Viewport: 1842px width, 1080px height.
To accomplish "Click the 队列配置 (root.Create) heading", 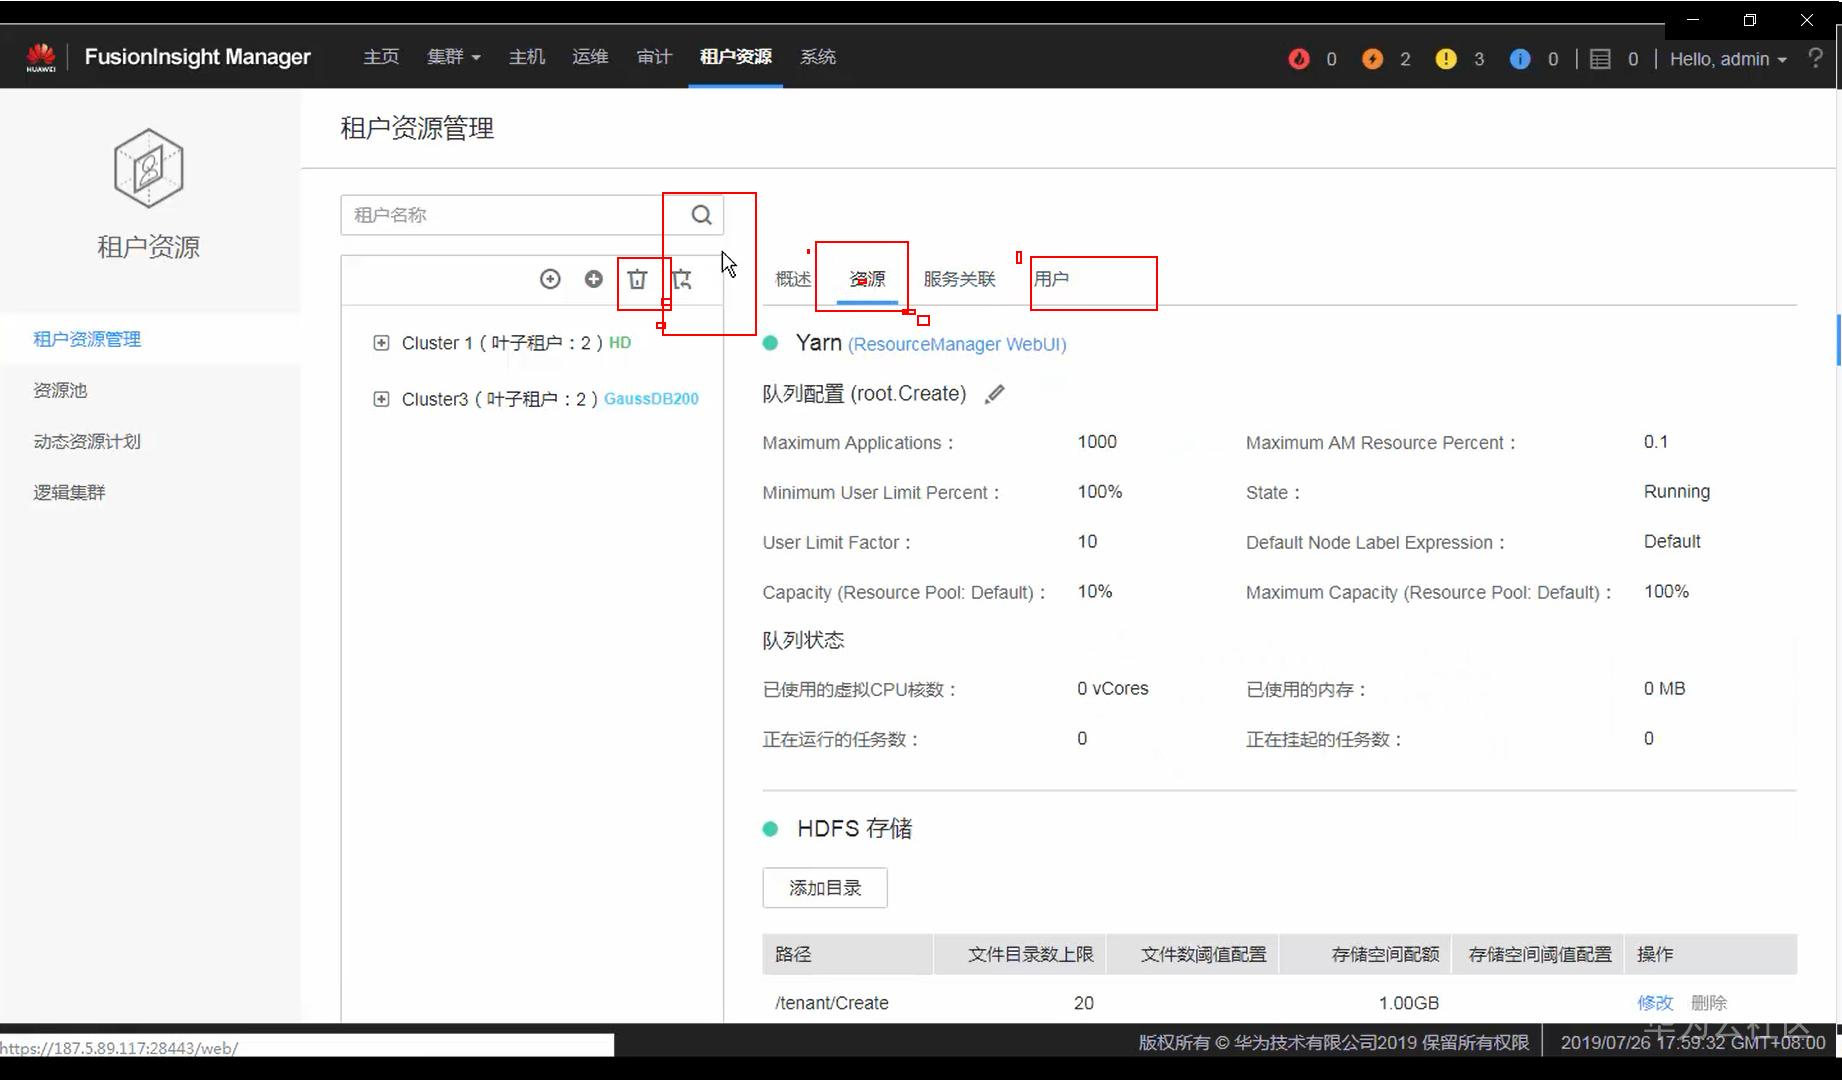I will point(864,394).
